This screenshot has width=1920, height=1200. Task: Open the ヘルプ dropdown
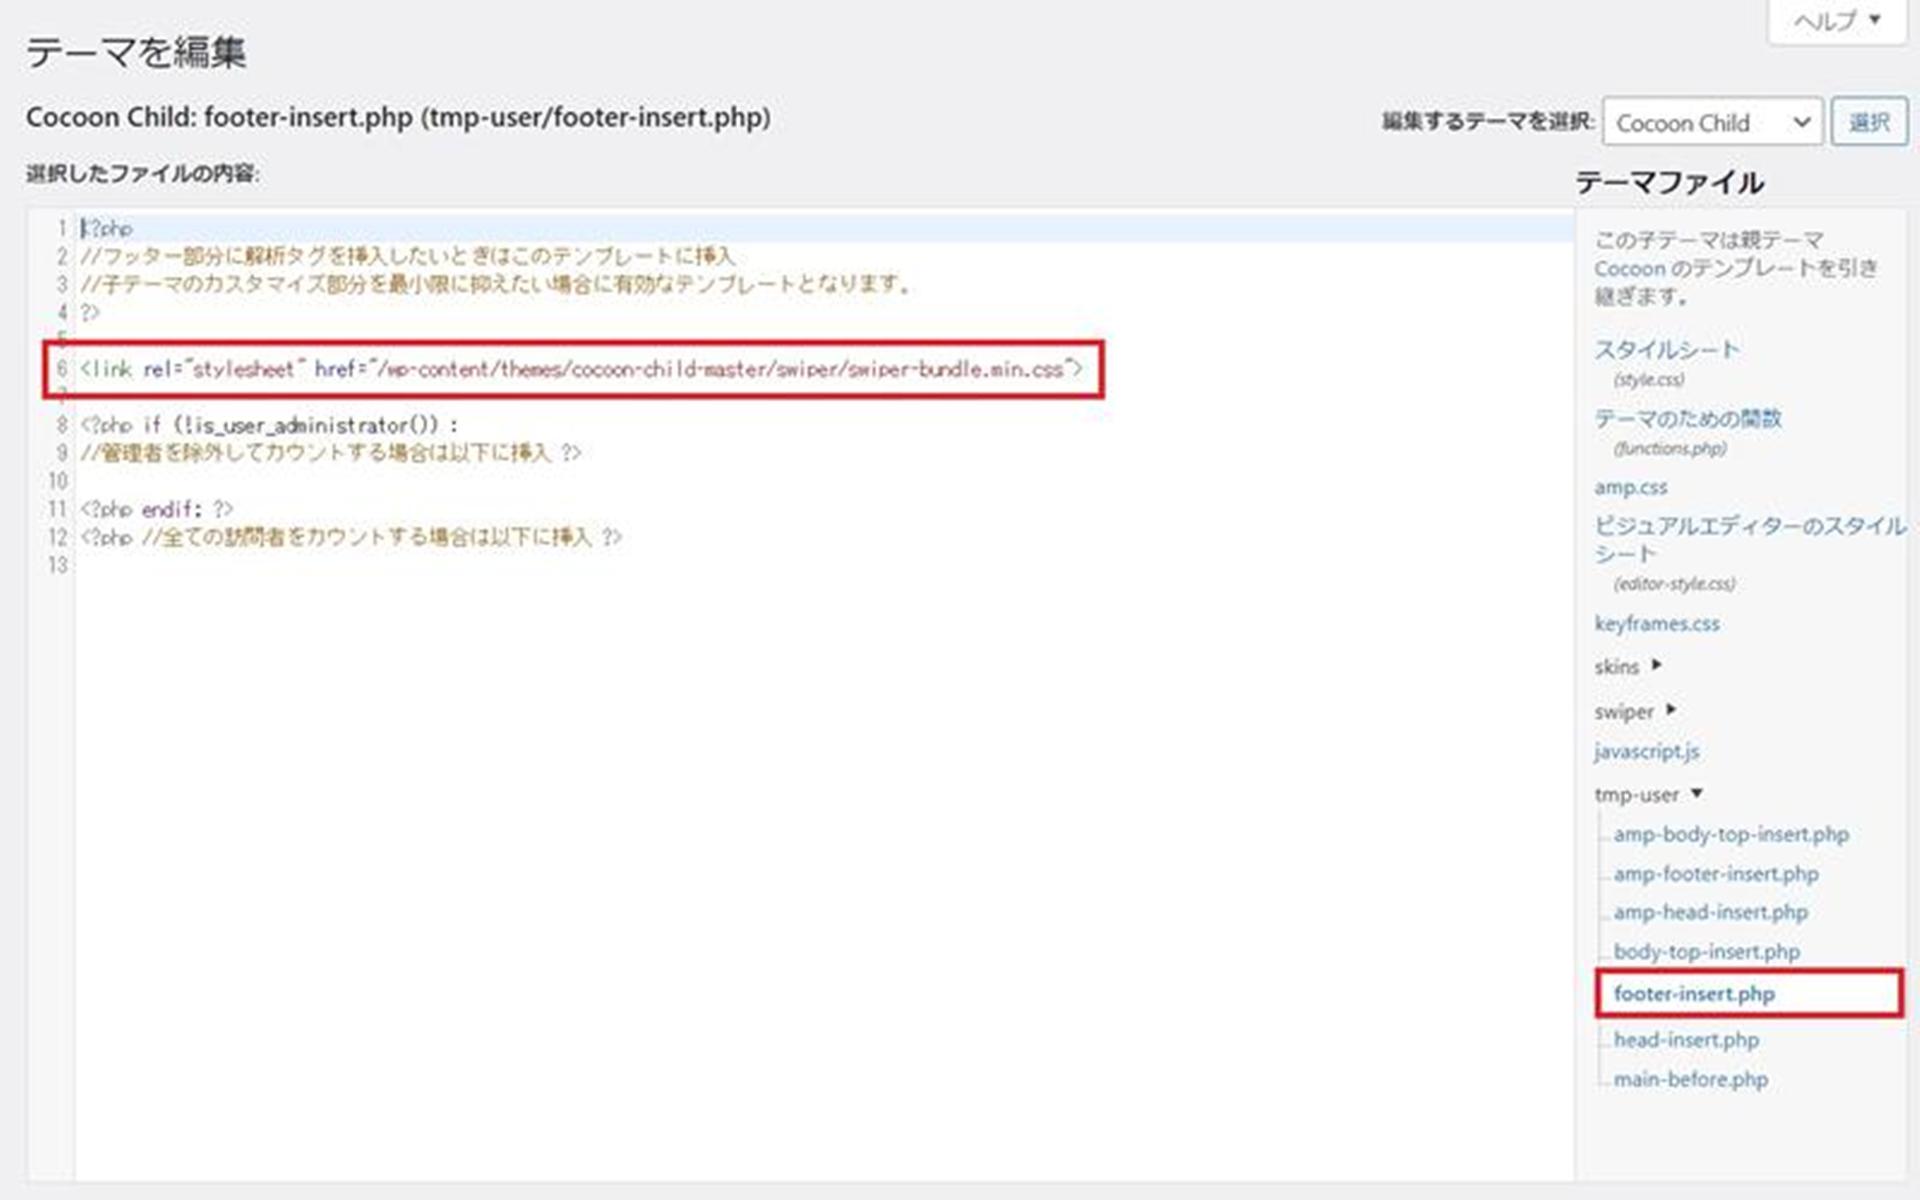point(1836,18)
